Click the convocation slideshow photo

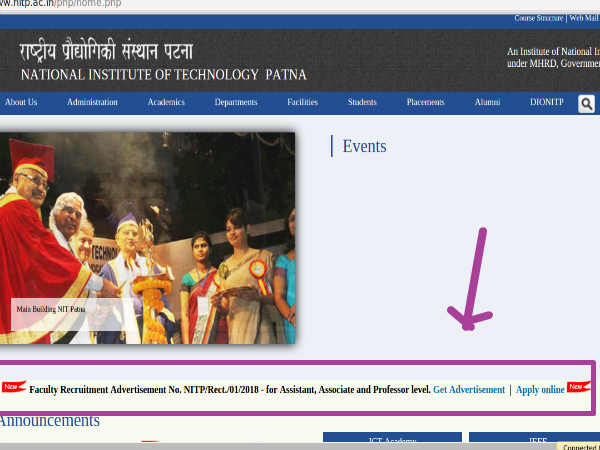pyautogui.click(x=147, y=238)
